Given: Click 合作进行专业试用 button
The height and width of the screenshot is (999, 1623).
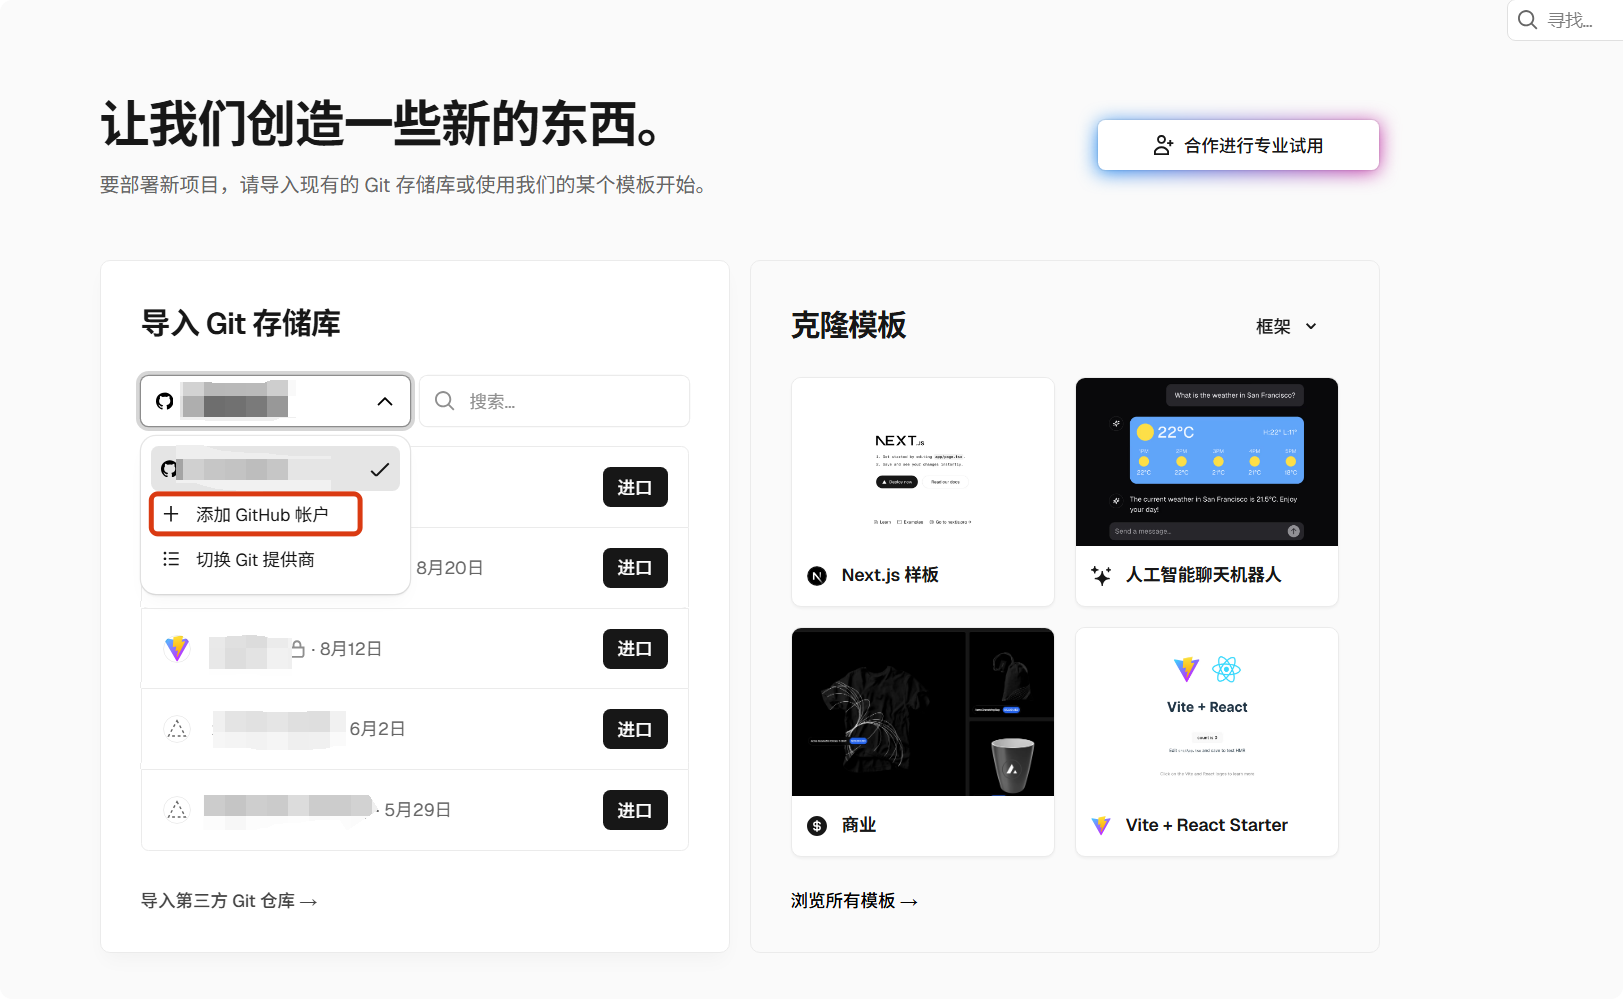Looking at the screenshot, I should [x=1238, y=146].
